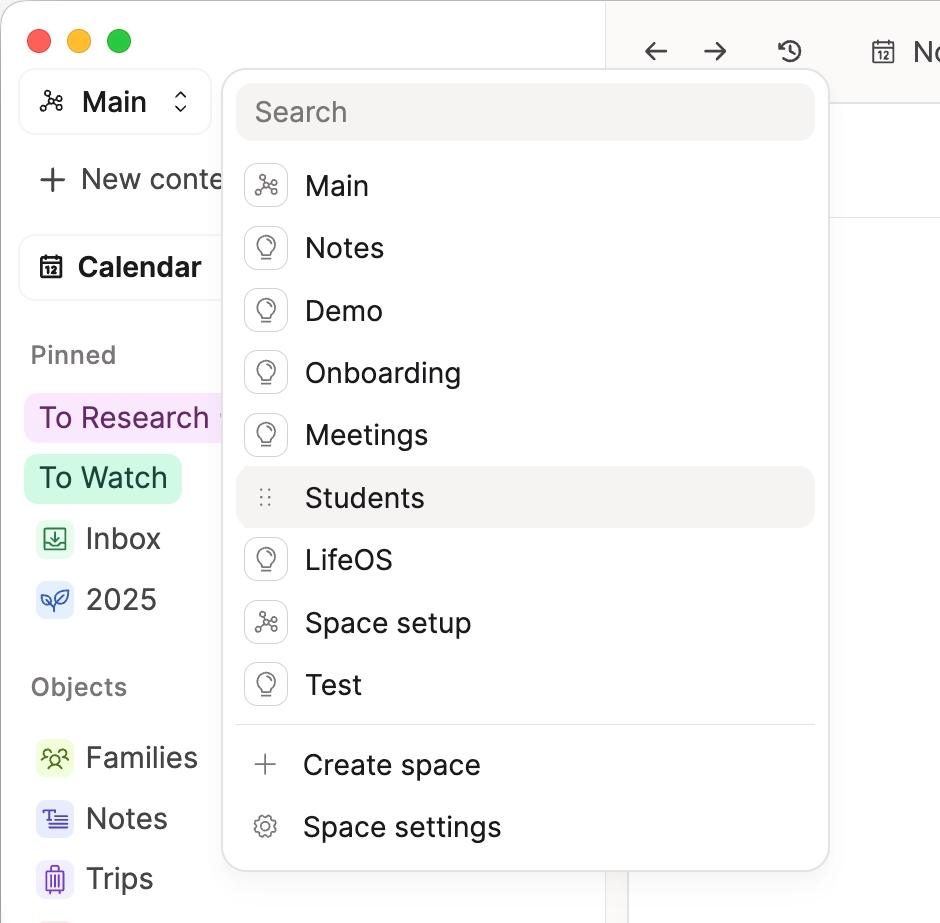Open the Main space switcher dropdown
Image resolution: width=940 pixels, height=923 pixels.
115,102
